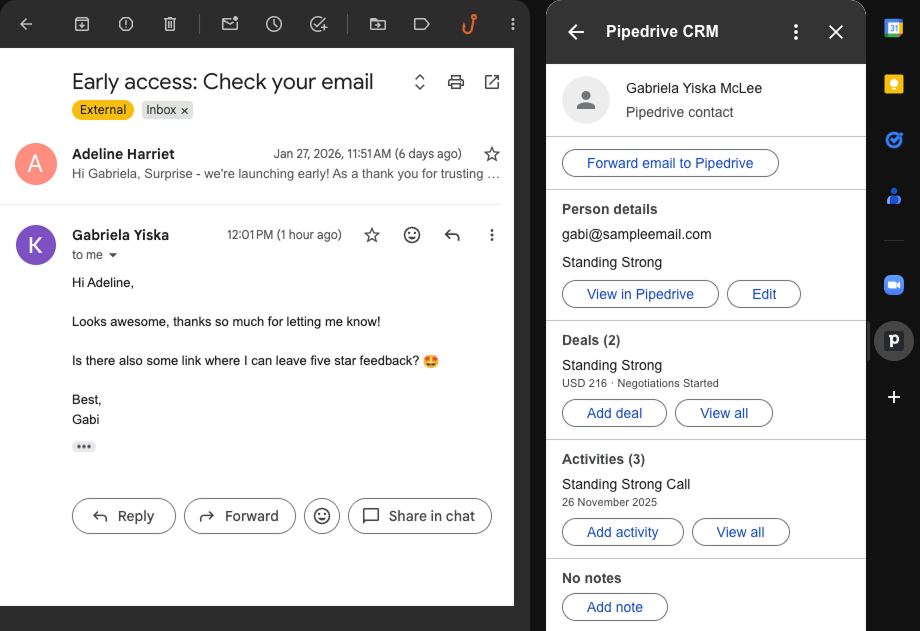920x631 pixels.
Task: Click the Add note button
Action: 614,607
